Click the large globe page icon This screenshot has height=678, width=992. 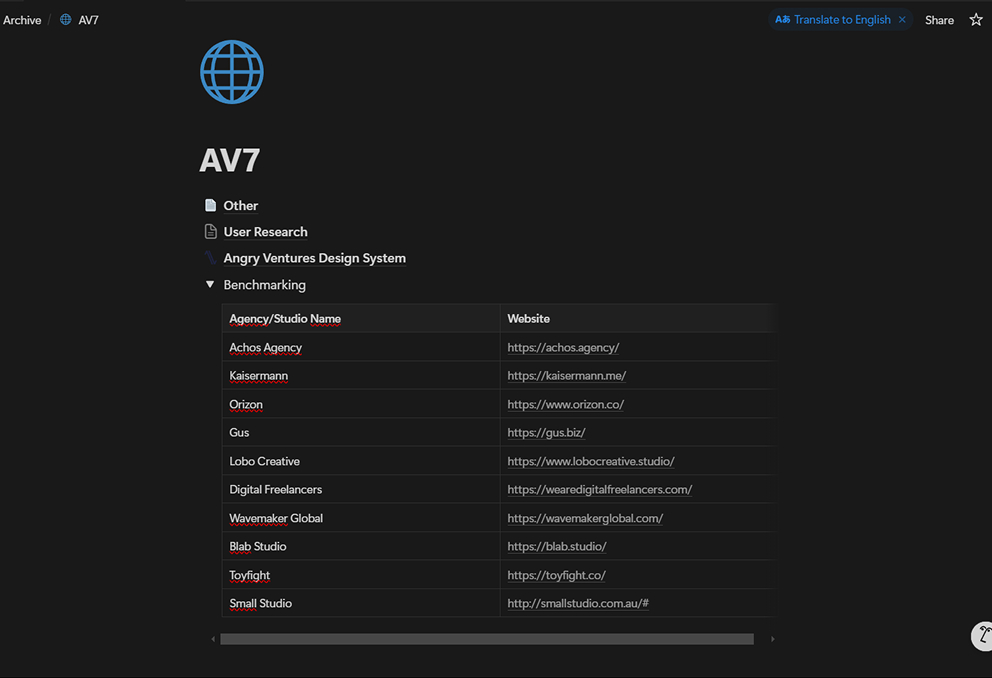point(232,72)
